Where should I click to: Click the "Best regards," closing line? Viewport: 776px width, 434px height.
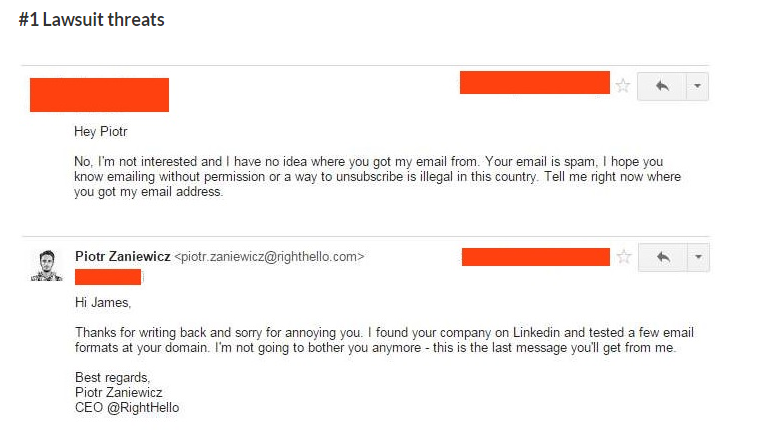pyautogui.click(x=112, y=378)
